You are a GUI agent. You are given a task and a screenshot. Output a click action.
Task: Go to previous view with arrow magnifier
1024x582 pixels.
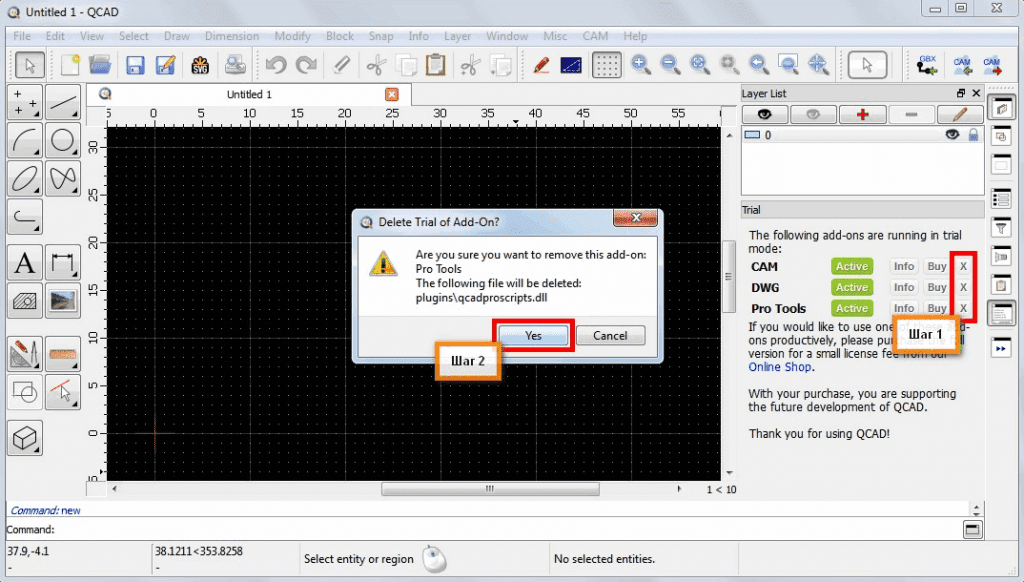click(758, 65)
